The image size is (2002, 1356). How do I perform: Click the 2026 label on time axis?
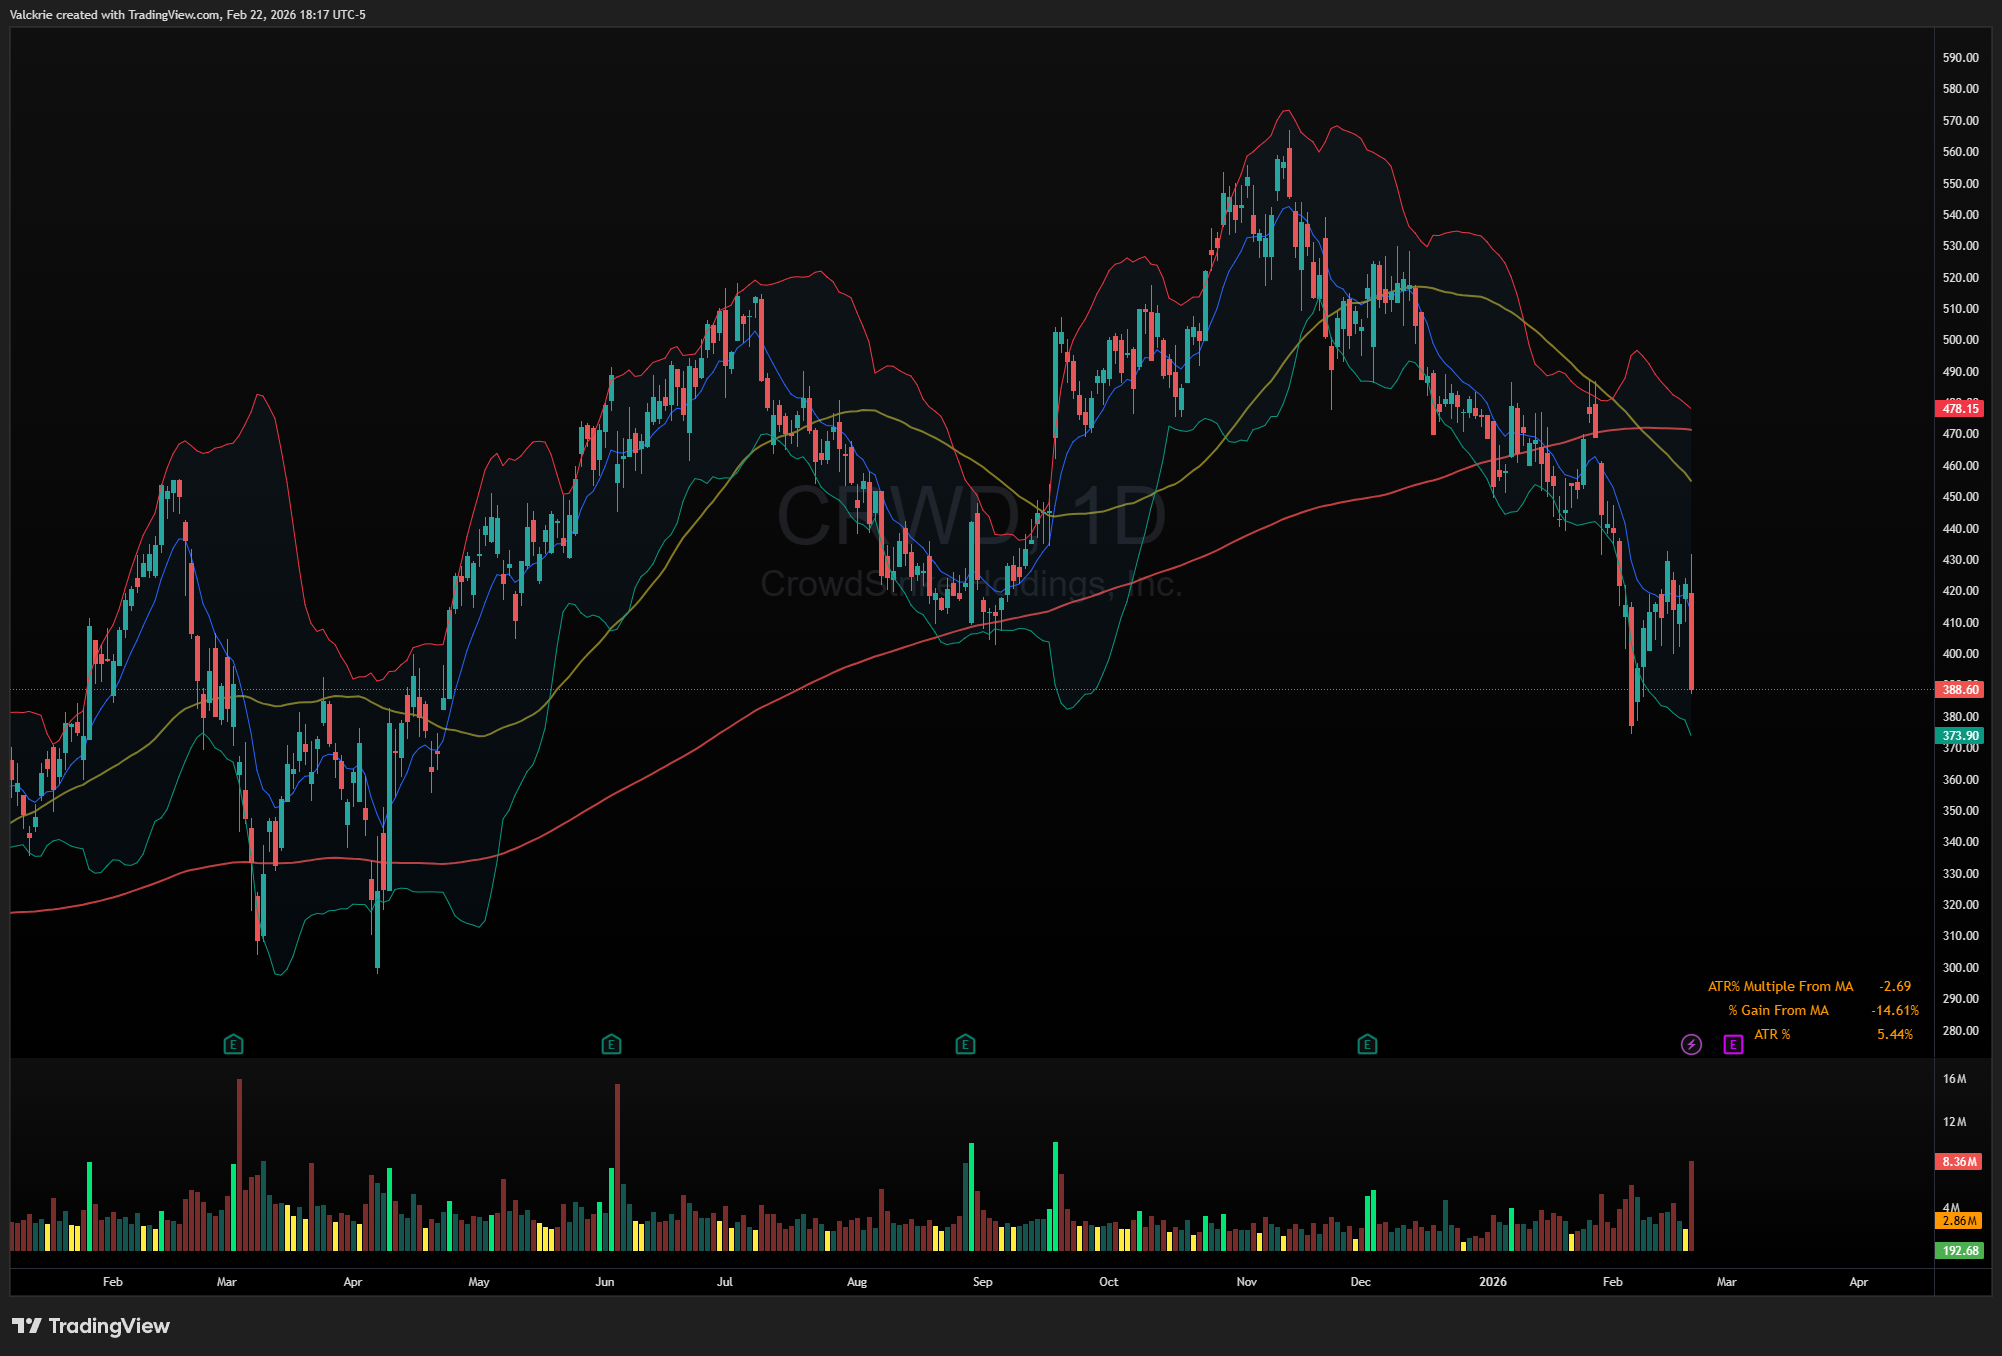(1492, 1282)
